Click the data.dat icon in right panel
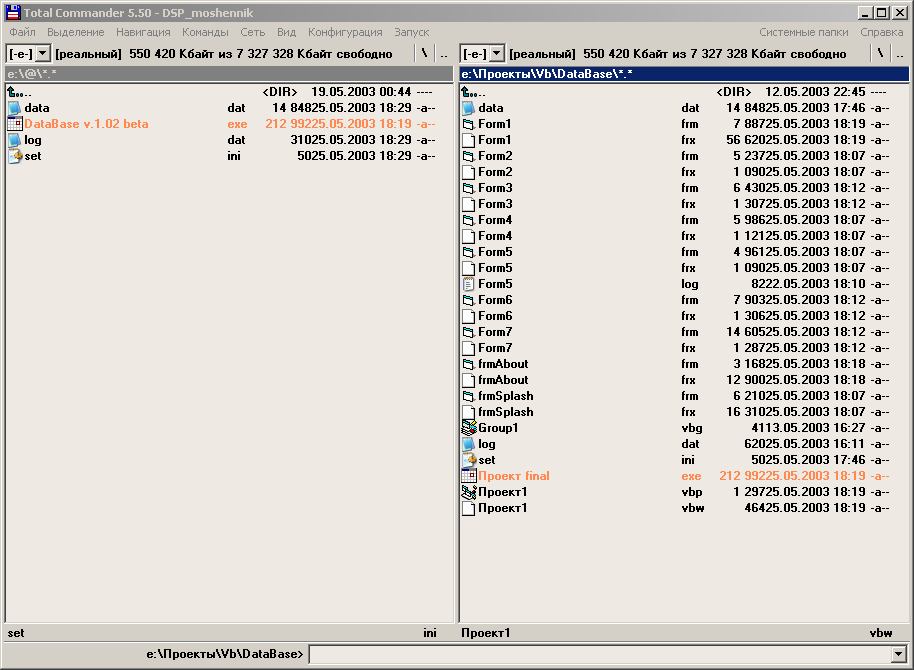This screenshot has height=670, width=914. tap(468, 108)
